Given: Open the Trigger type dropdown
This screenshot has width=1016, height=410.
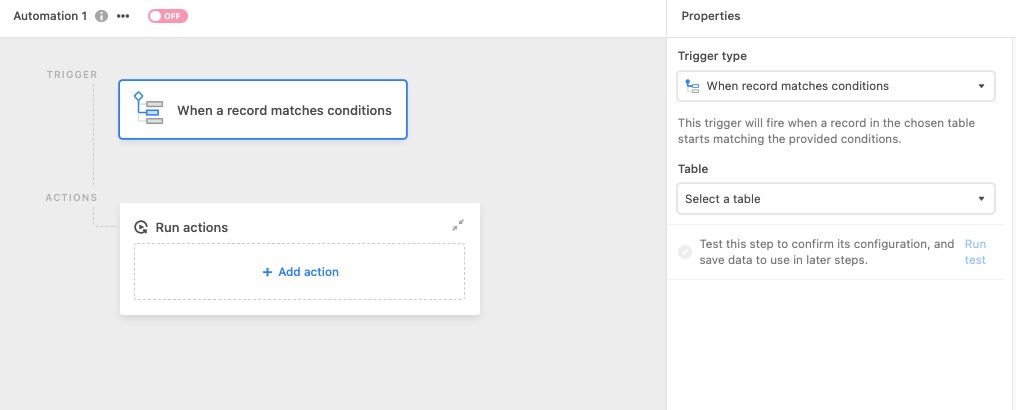Looking at the screenshot, I should [836, 86].
